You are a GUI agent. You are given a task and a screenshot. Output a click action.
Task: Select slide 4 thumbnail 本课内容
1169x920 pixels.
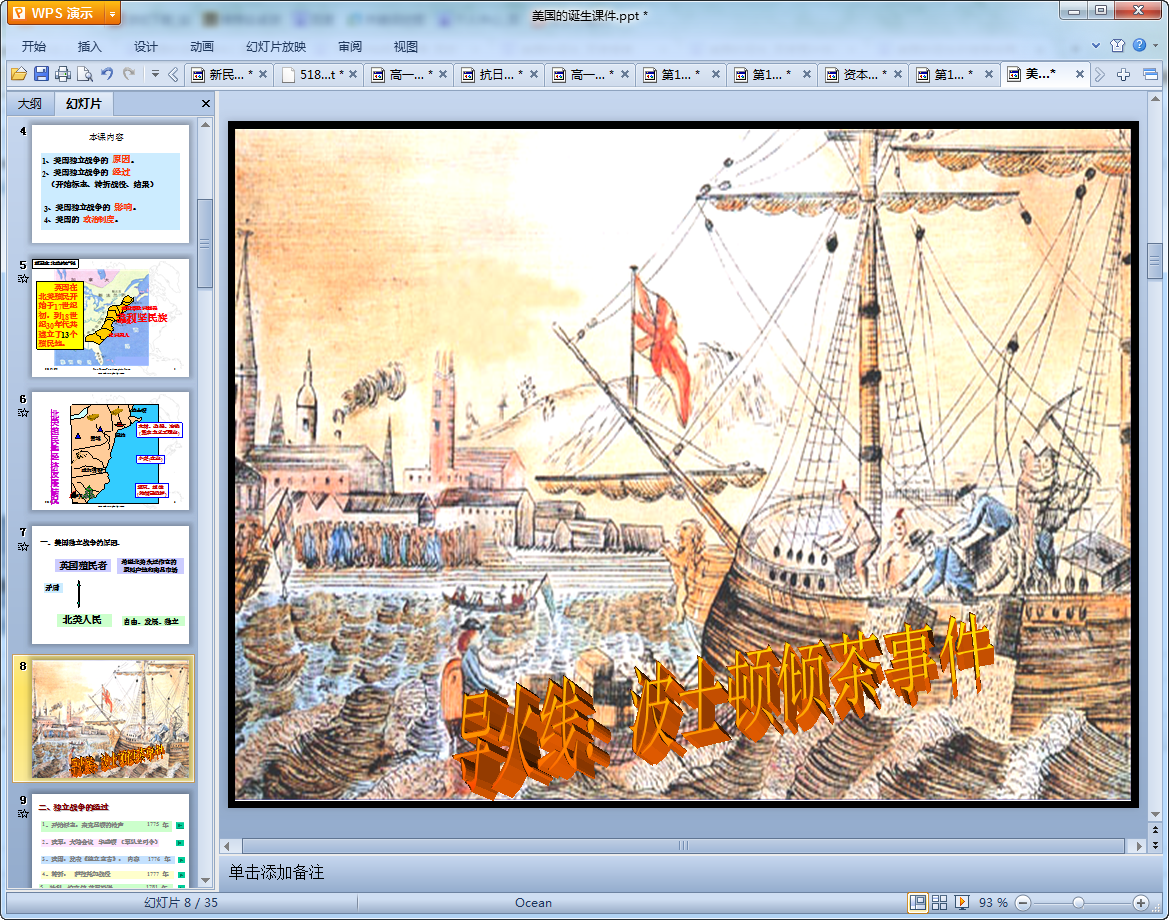coord(110,183)
